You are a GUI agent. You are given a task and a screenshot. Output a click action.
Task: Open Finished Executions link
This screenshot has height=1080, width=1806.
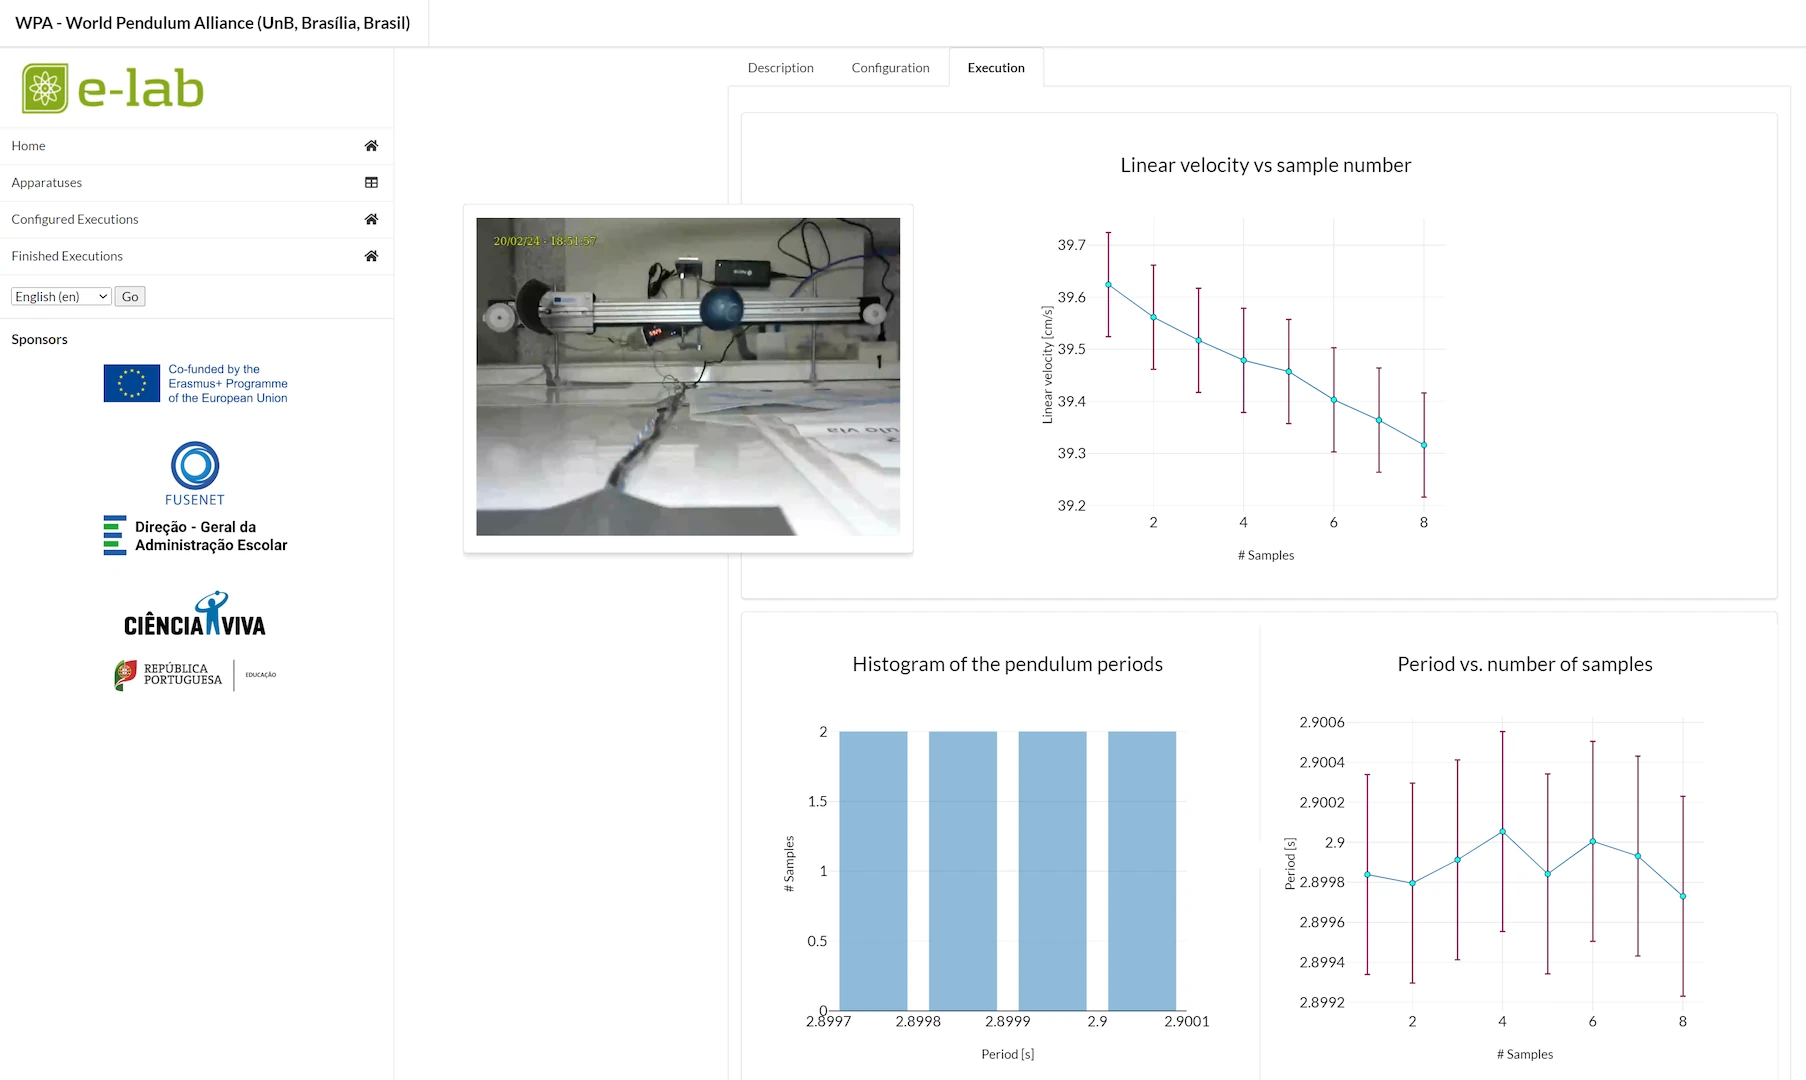tap(67, 256)
